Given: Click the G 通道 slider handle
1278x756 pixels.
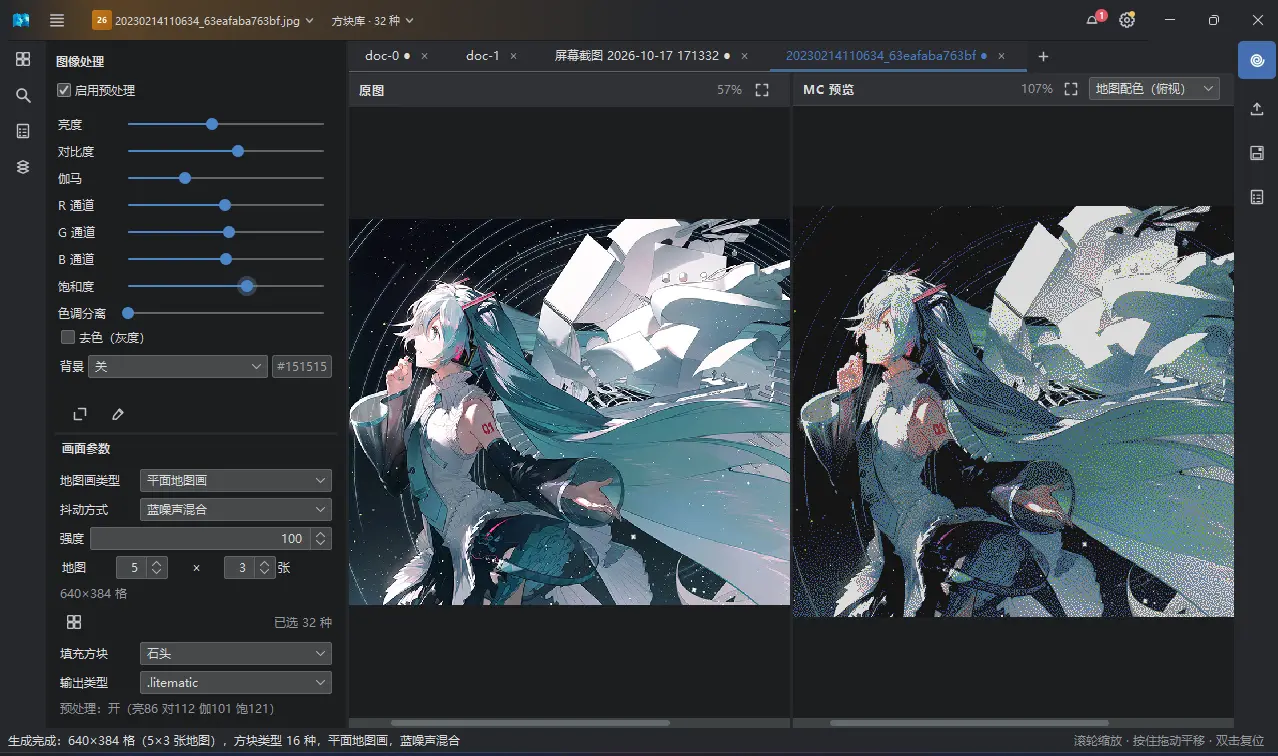Looking at the screenshot, I should coord(229,232).
